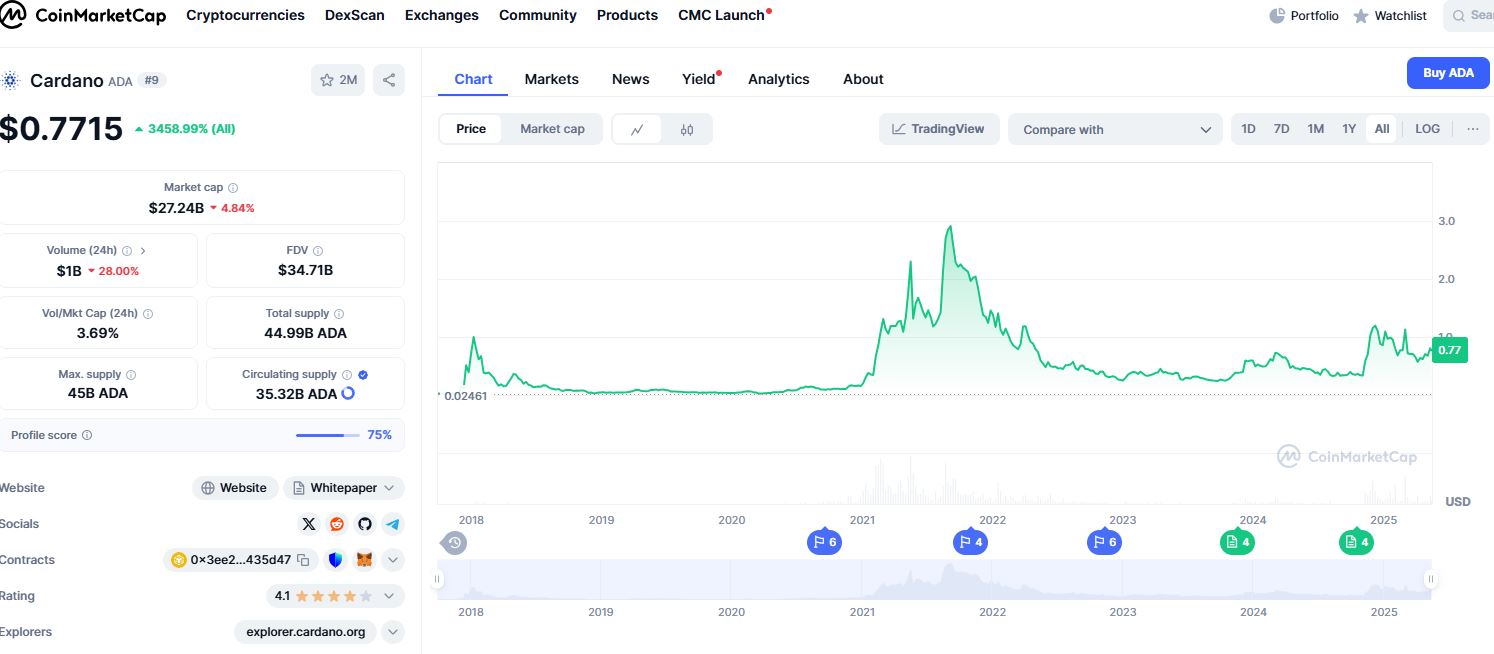Toggle LOG scale on chart
Screen dimensions: 1494x654
click(x=1427, y=129)
